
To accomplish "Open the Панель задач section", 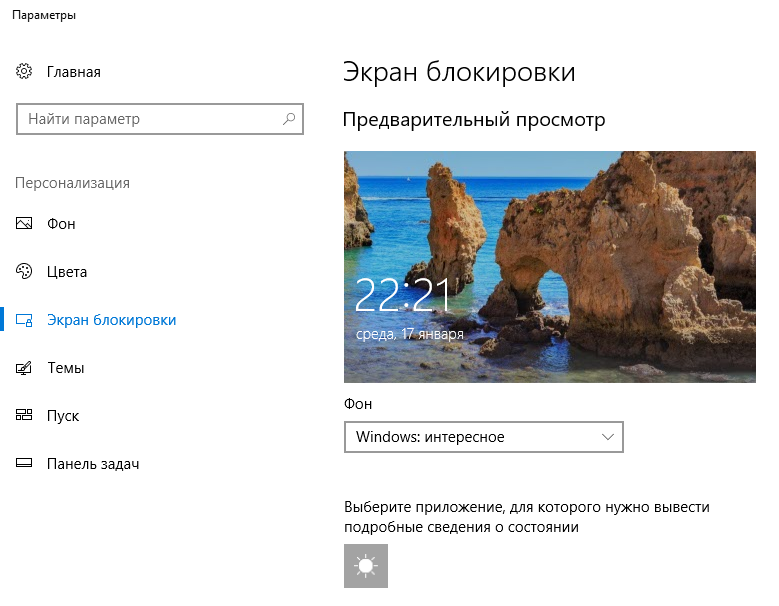I will pyautogui.click(x=93, y=464).
